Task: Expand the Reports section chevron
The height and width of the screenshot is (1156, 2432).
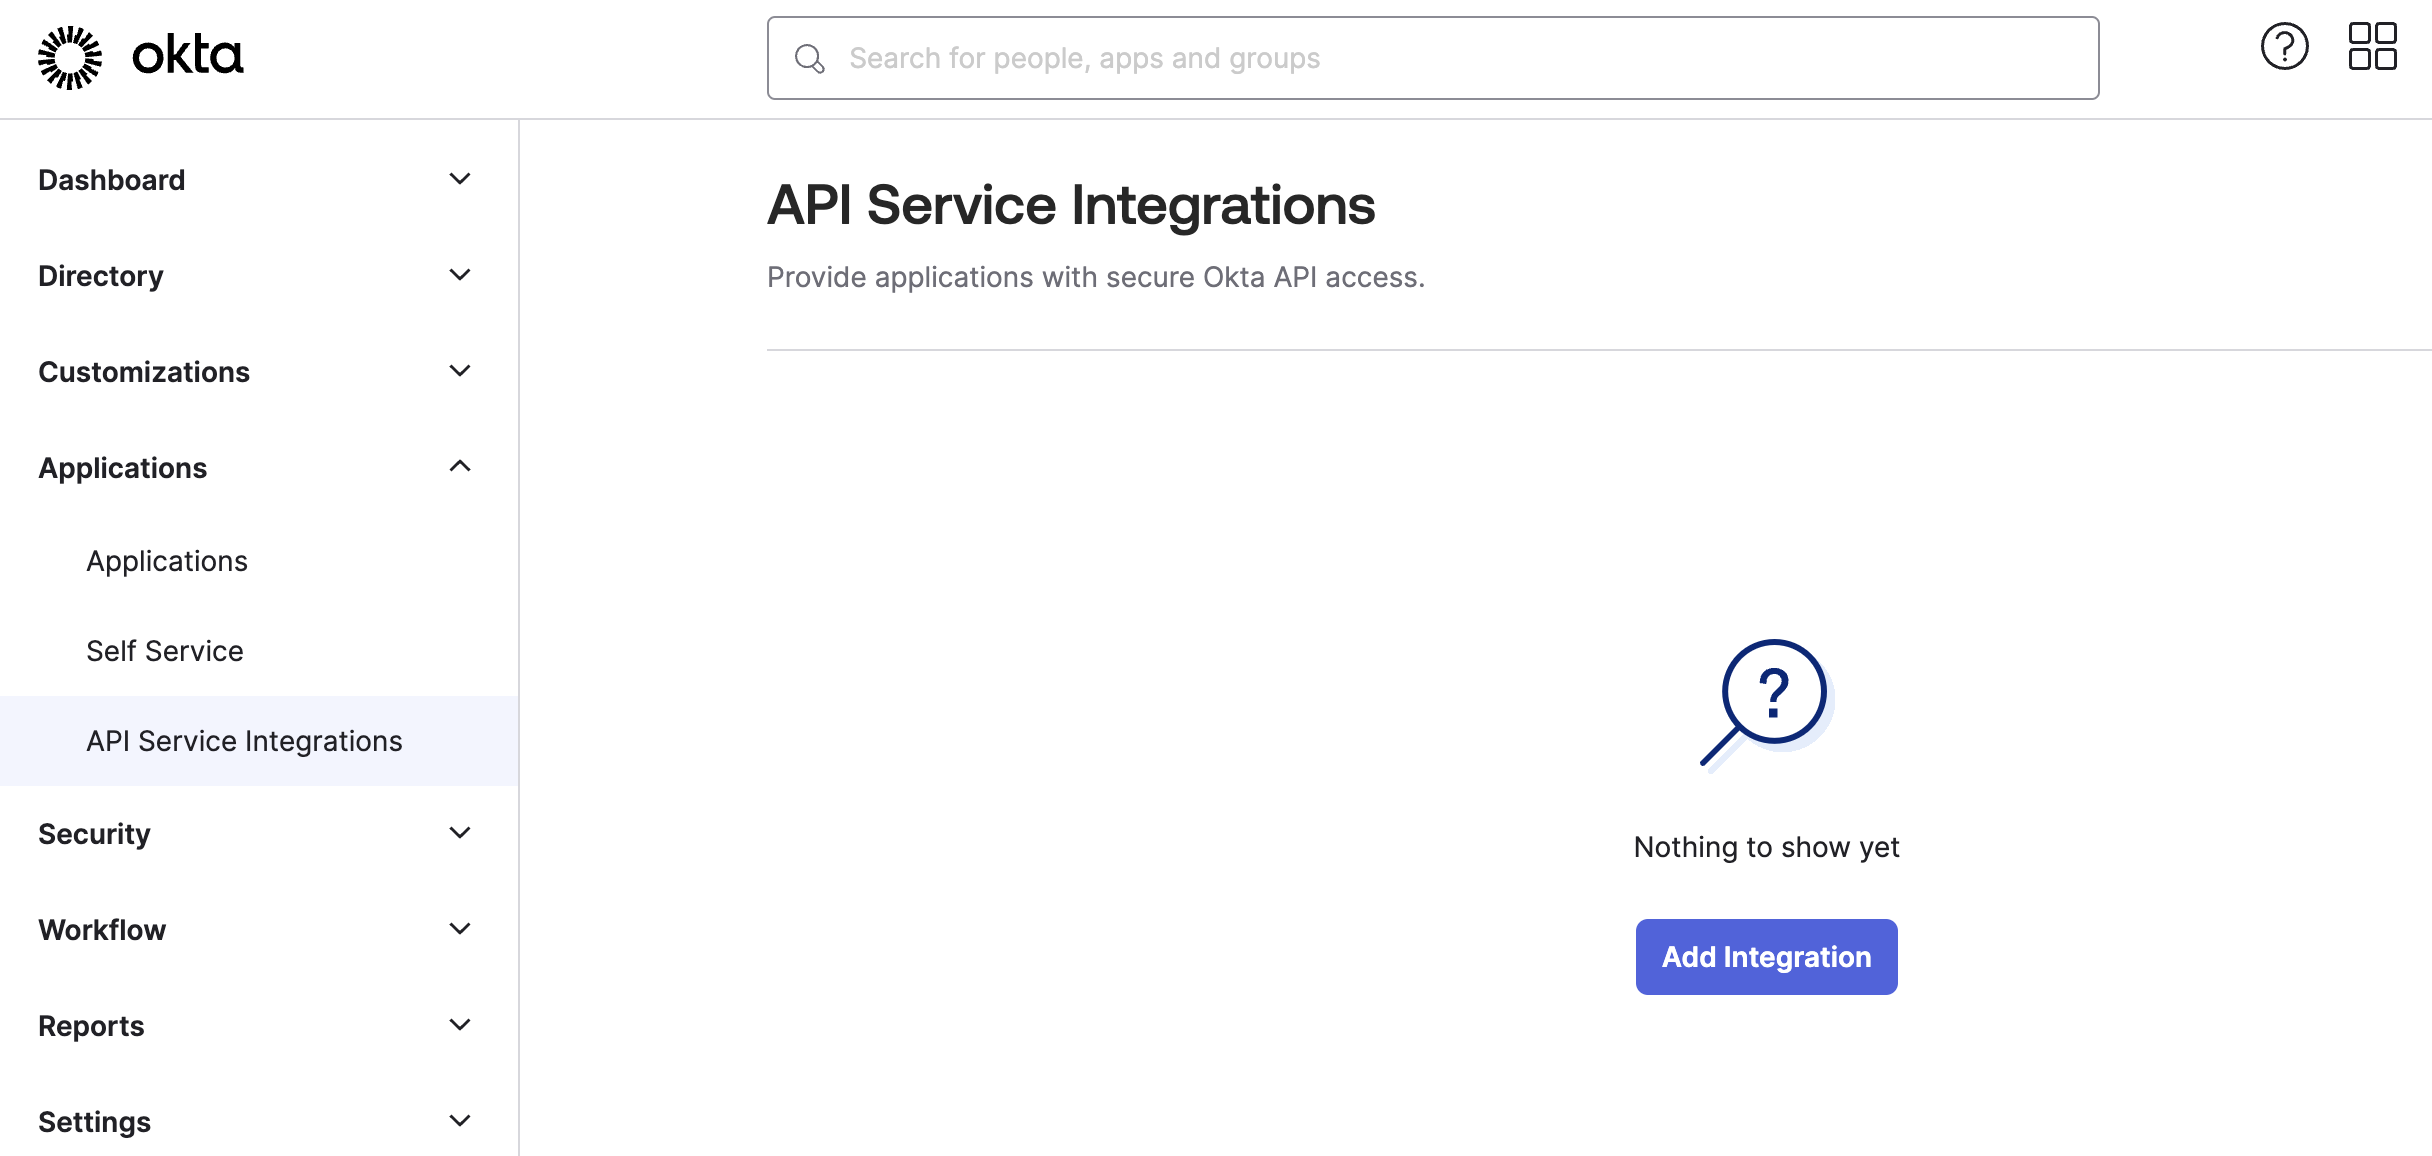Action: pos(460,1025)
